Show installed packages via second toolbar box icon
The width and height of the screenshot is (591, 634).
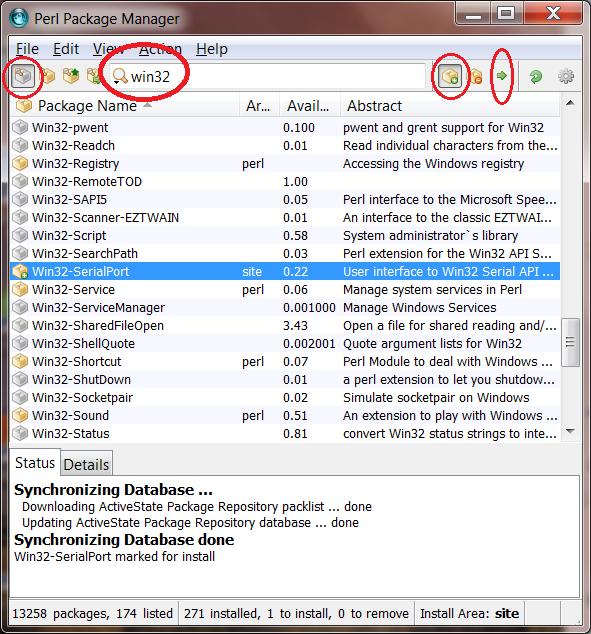pyautogui.click(x=49, y=76)
